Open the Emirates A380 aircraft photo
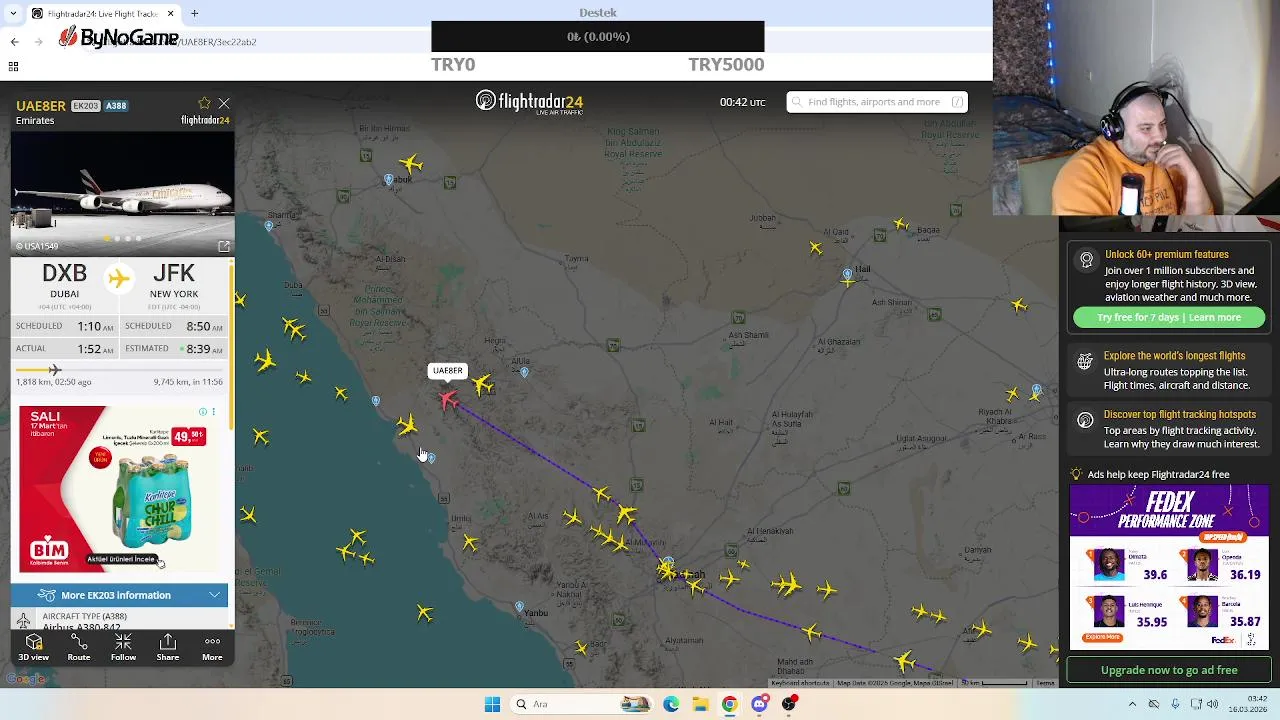 (x=122, y=193)
